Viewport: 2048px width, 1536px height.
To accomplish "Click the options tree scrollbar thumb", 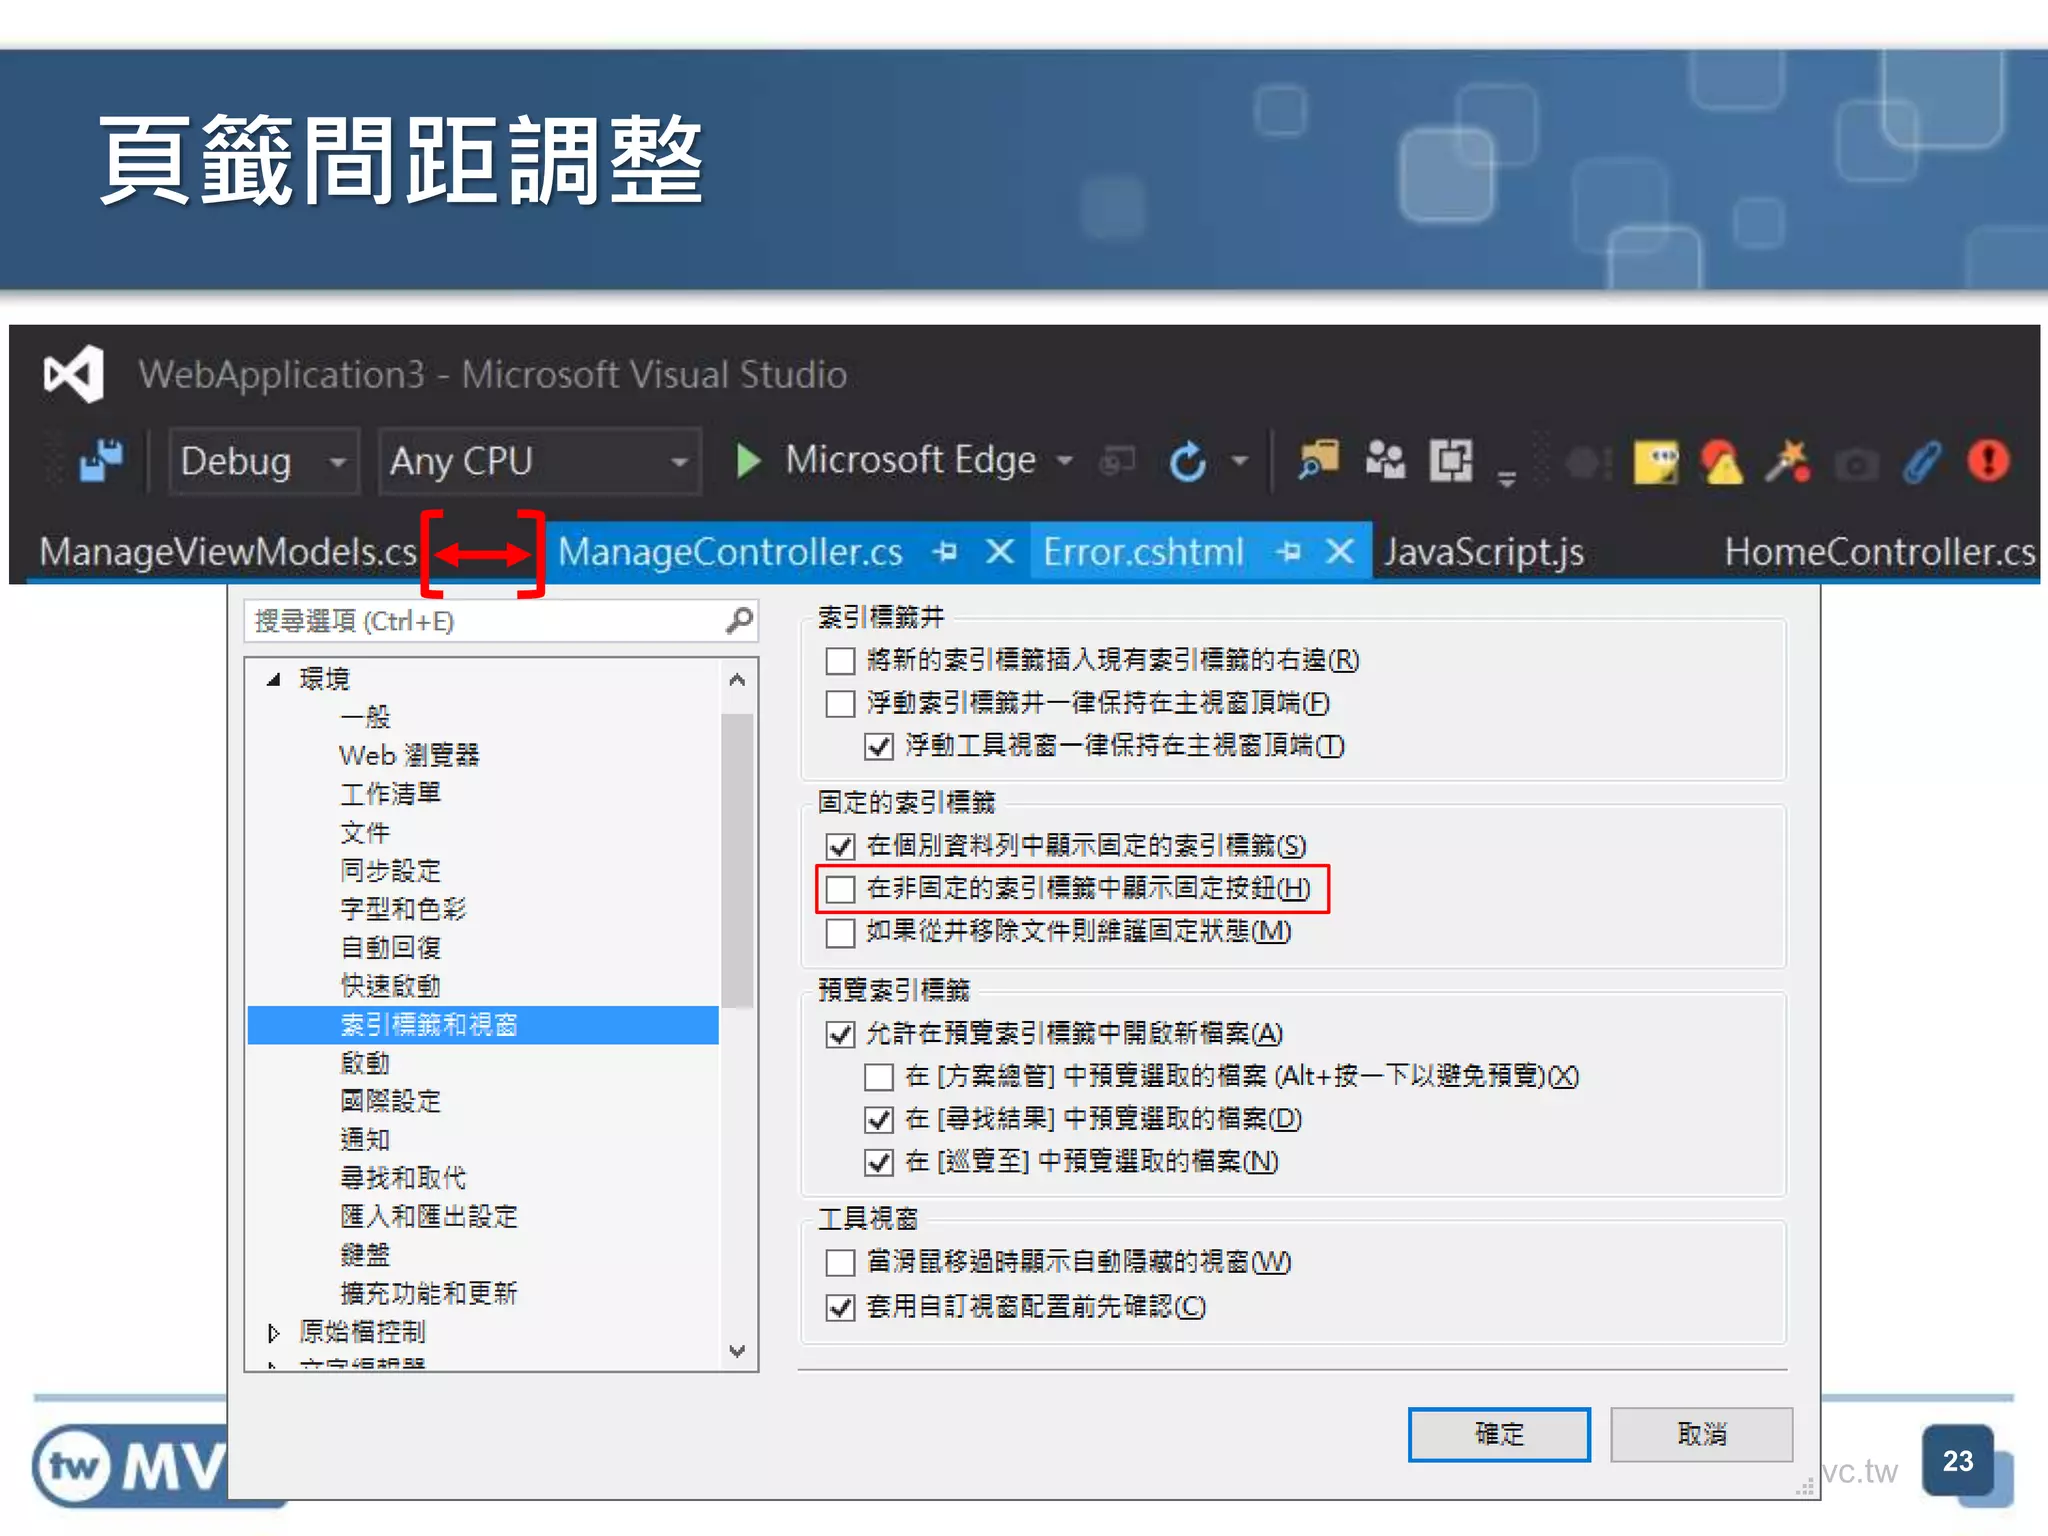I will pos(737,860).
